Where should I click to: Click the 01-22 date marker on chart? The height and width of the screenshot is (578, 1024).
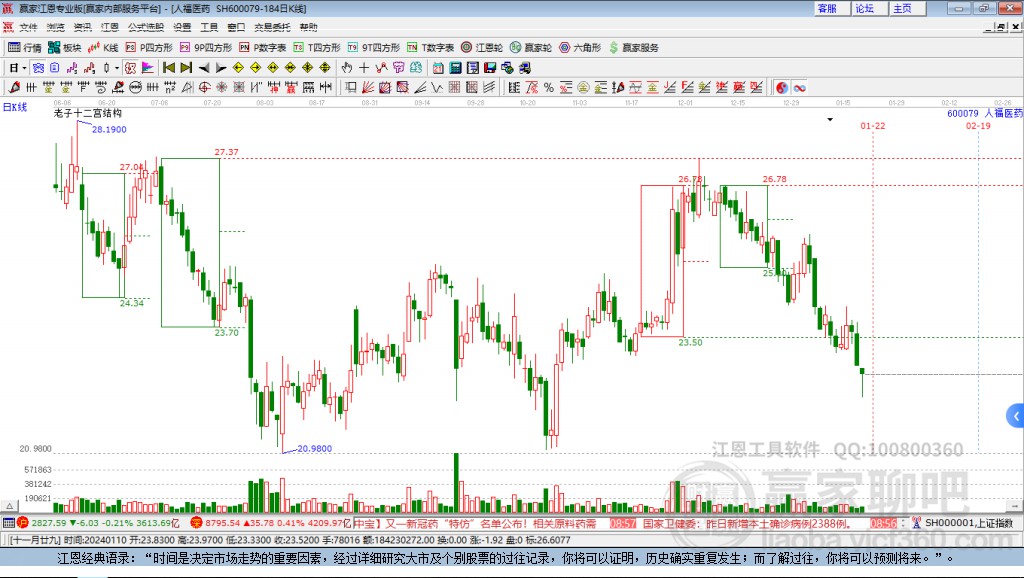pos(872,125)
